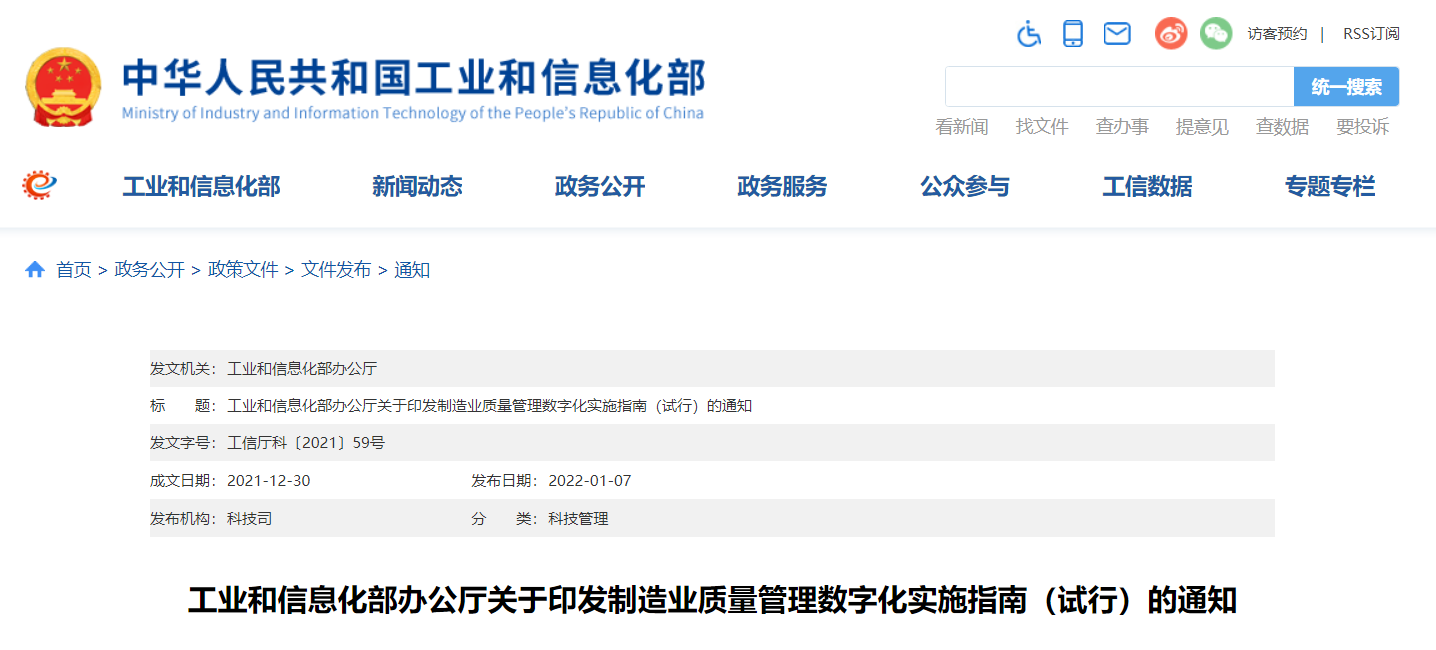Click the orange gear logo in navigation
This screenshot has width=1436, height=650.
(x=40, y=185)
